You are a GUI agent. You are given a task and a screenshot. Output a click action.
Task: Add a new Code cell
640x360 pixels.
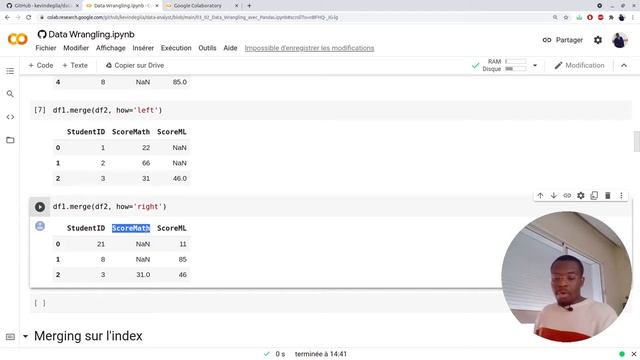click(x=41, y=65)
